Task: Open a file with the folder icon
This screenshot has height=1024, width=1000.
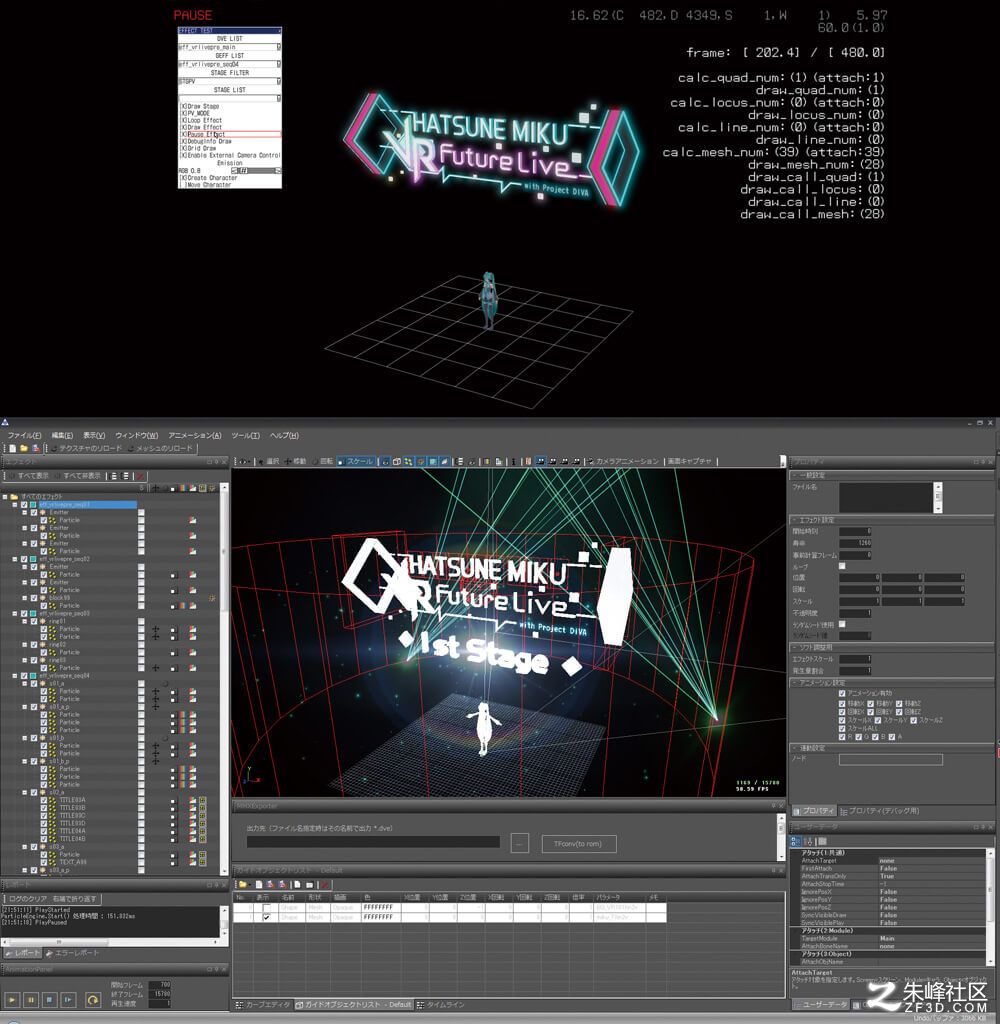Action: (24, 449)
